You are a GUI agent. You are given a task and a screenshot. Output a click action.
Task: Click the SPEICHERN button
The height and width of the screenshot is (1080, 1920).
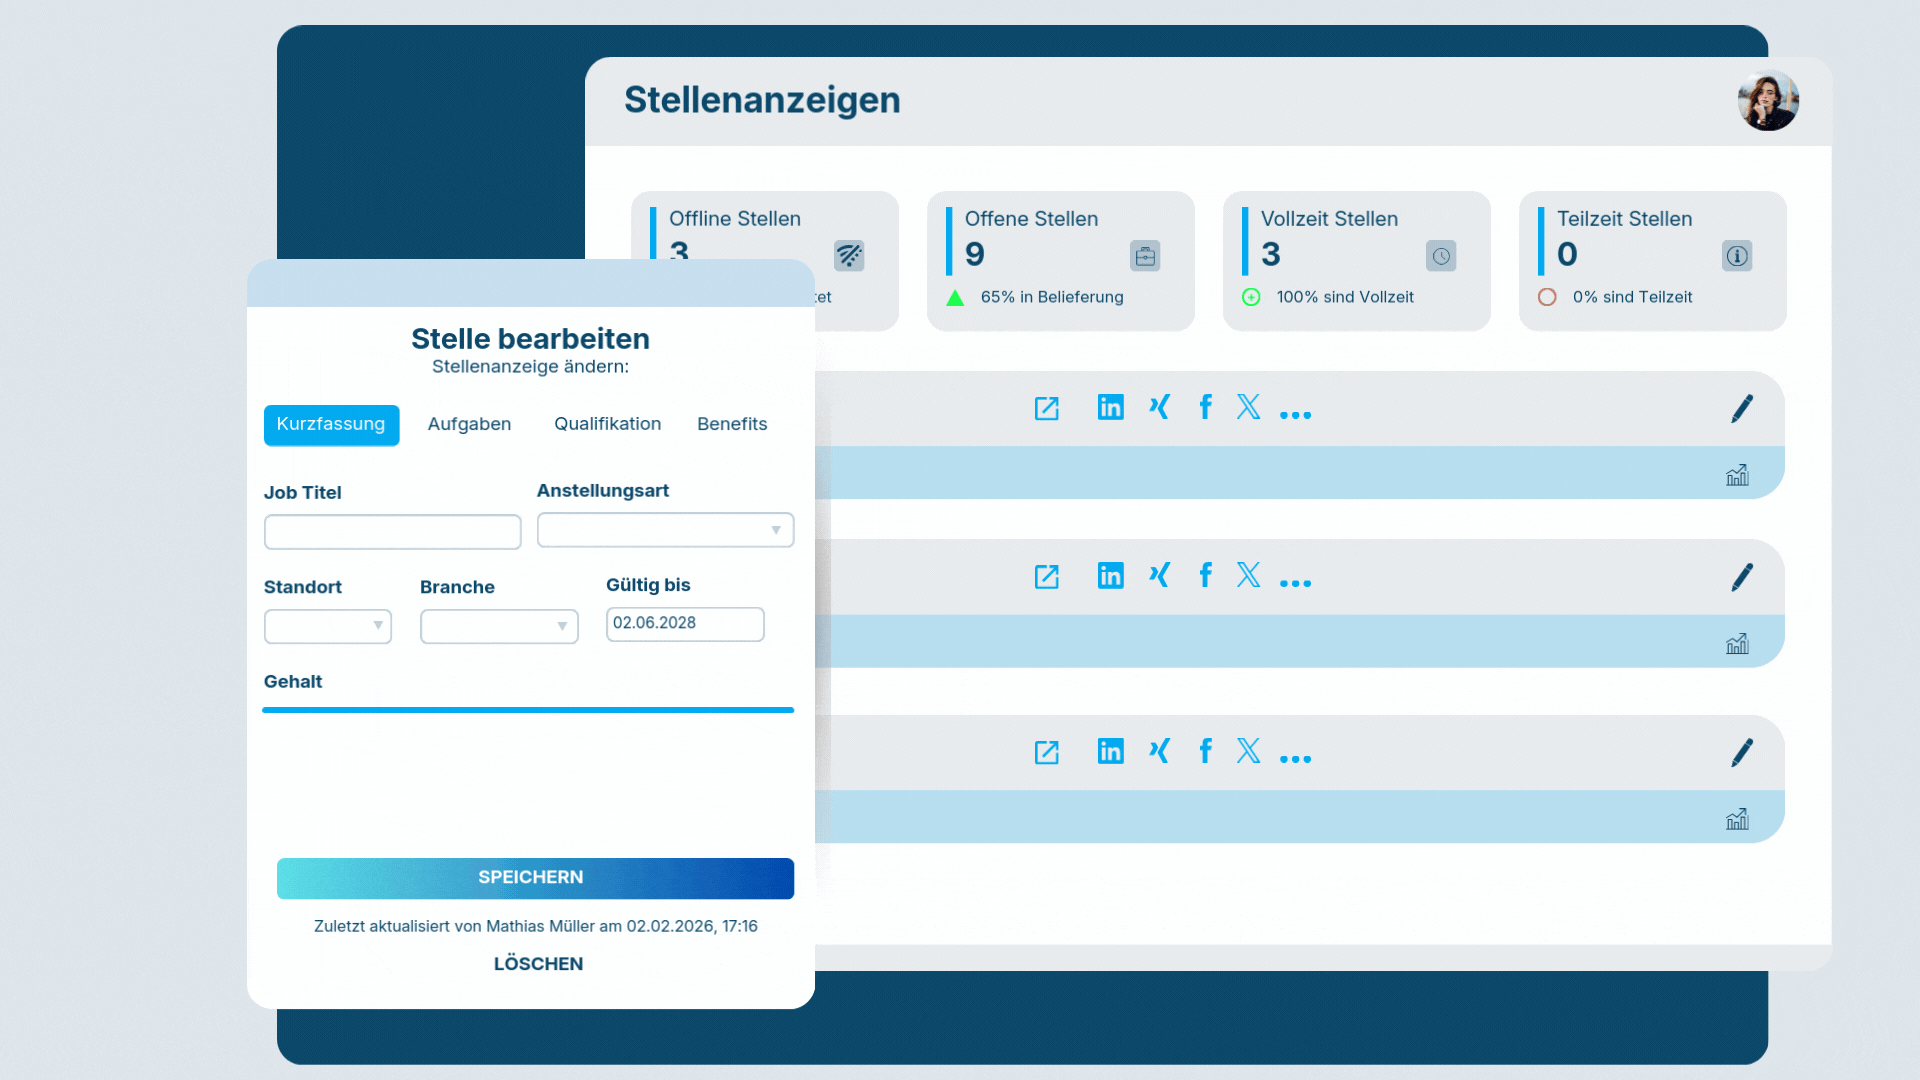point(535,878)
